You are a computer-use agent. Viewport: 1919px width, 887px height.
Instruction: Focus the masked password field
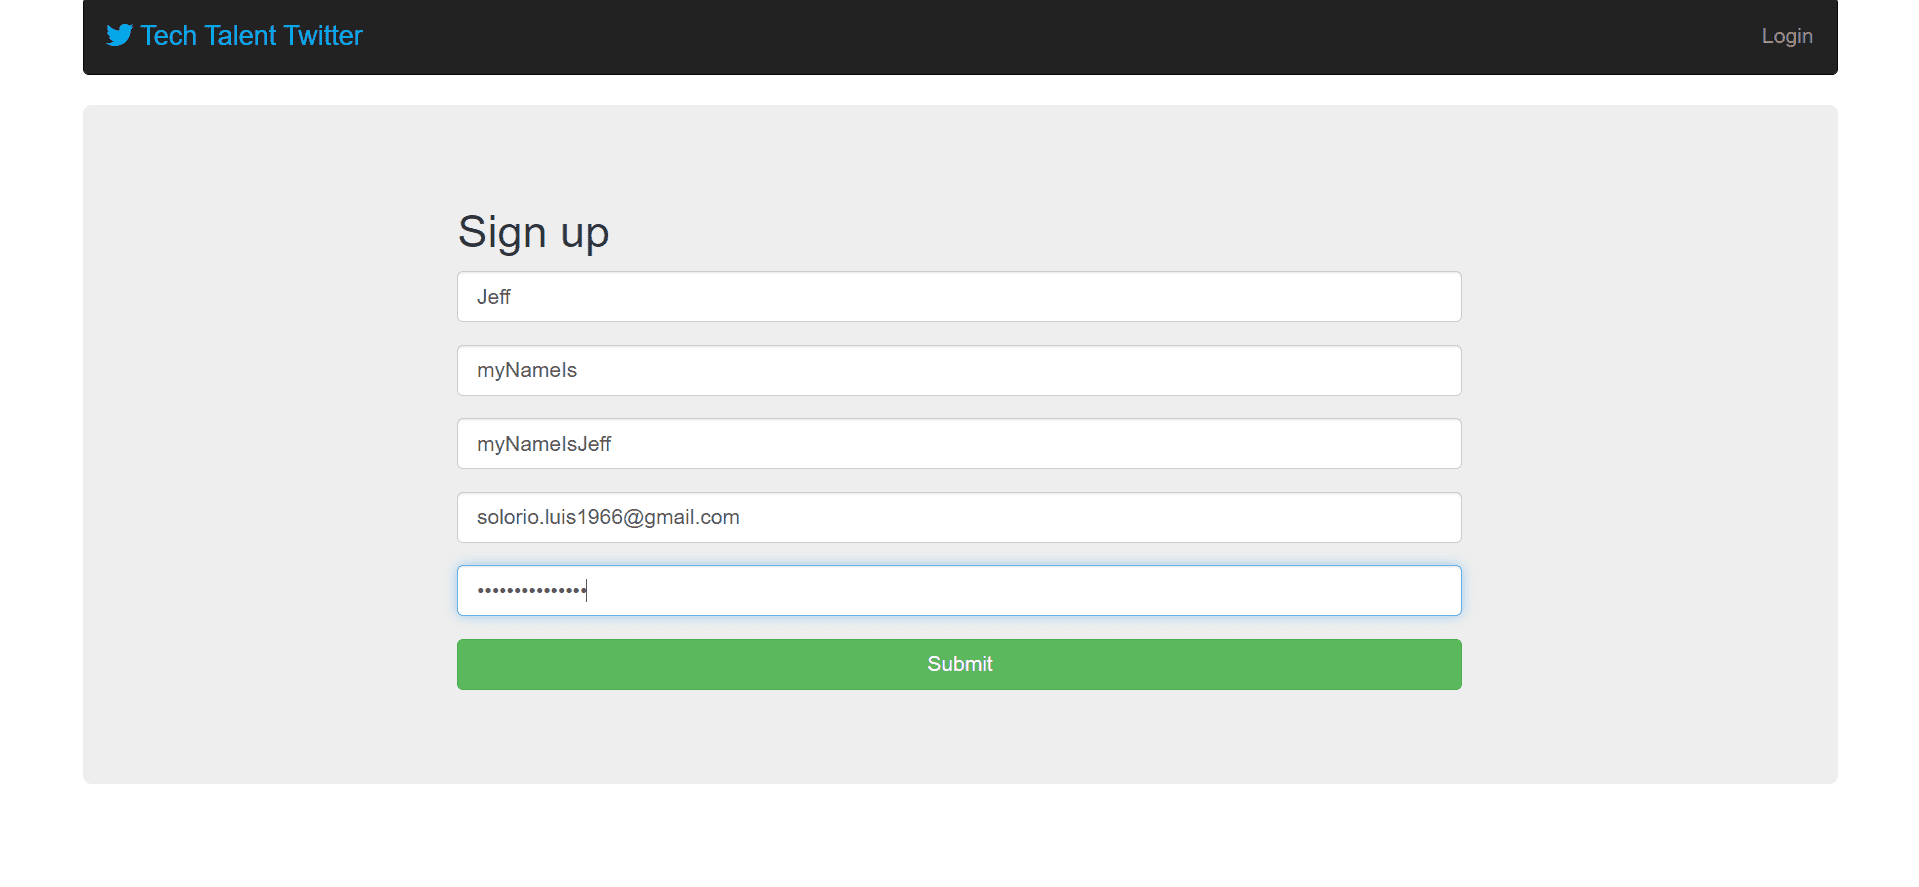click(x=959, y=591)
